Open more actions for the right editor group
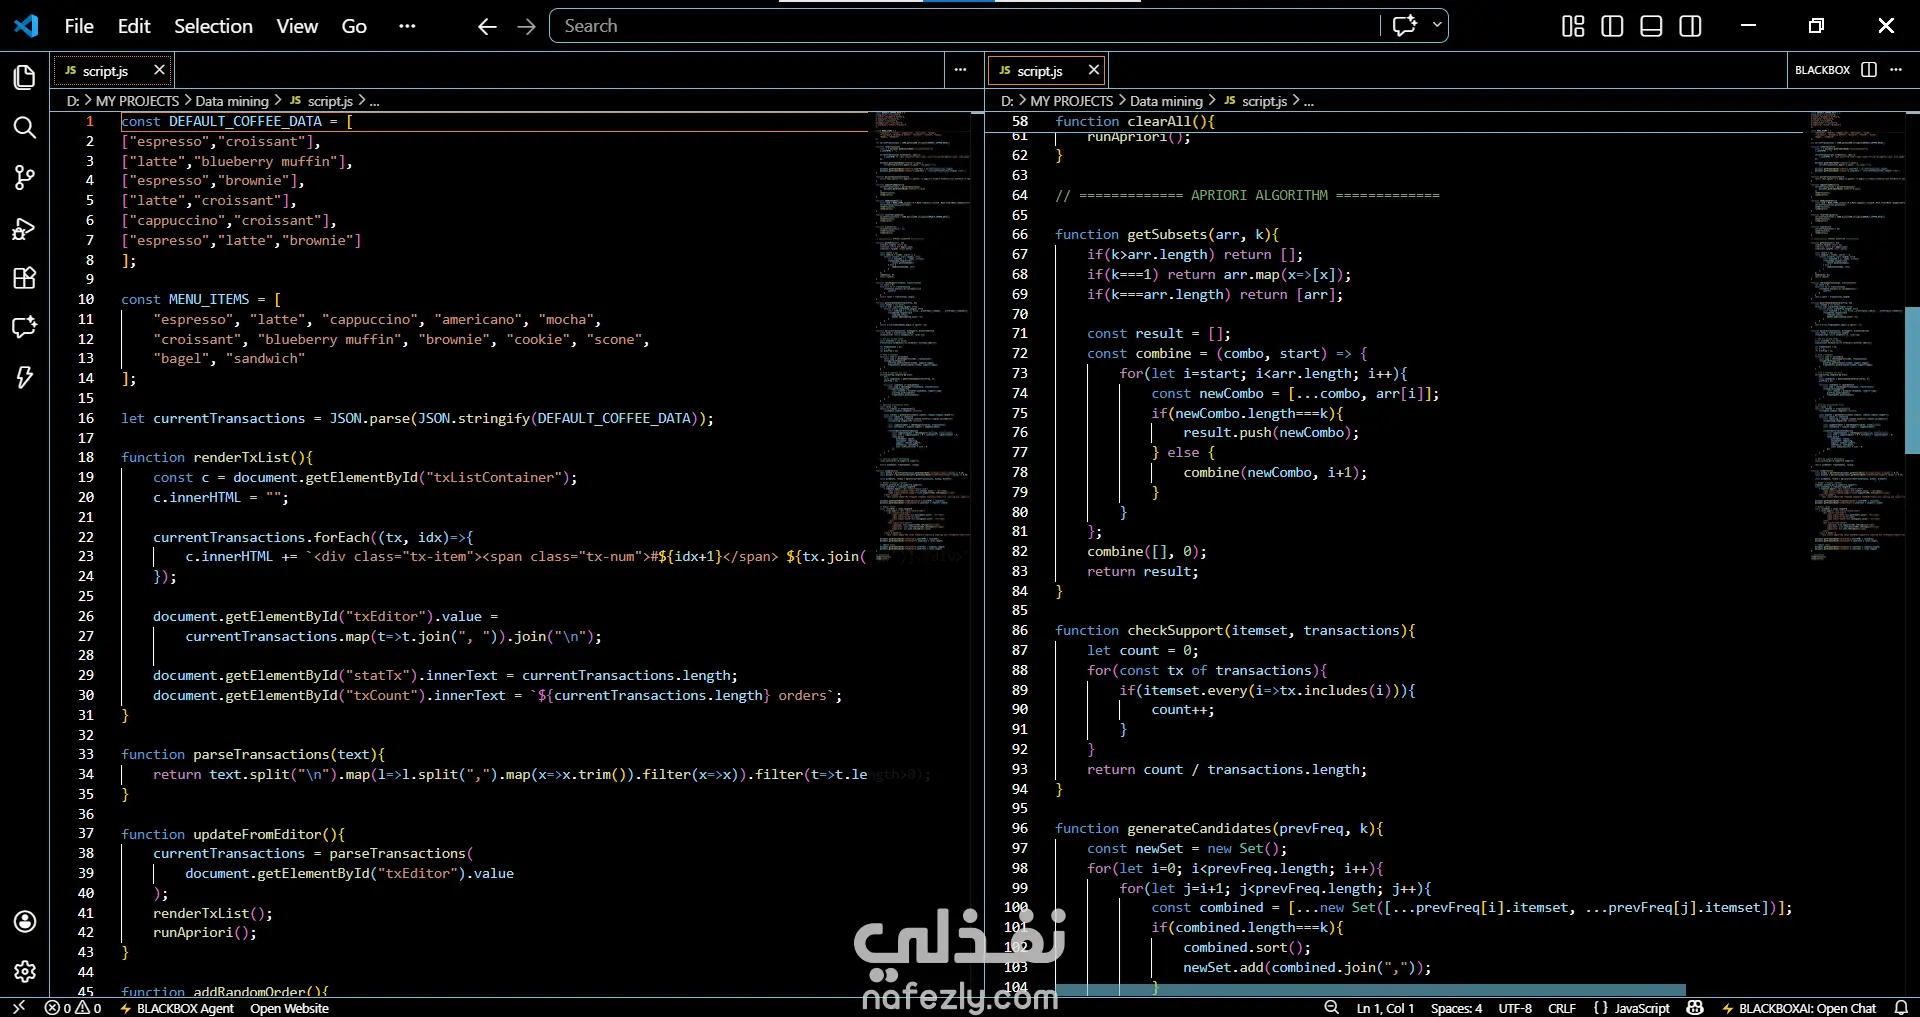Screen dimensions: 1920x1017 tap(1896, 70)
